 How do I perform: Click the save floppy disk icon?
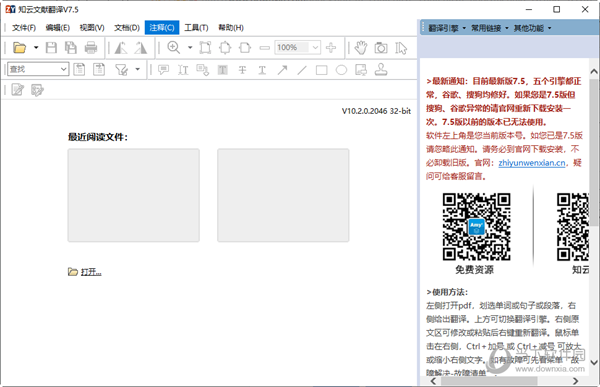[x=51, y=48]
